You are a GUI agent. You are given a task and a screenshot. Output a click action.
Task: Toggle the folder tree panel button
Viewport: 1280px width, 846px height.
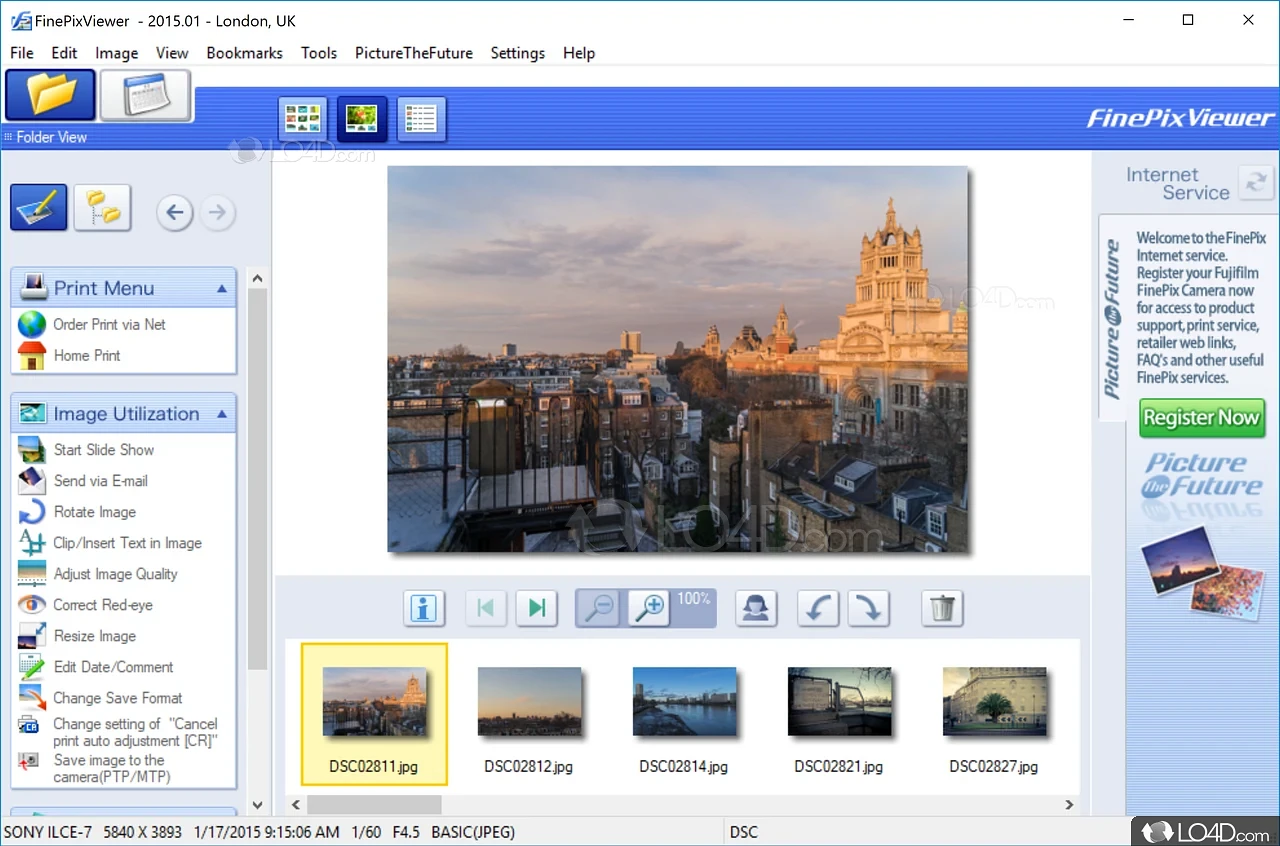click(102, 208)
